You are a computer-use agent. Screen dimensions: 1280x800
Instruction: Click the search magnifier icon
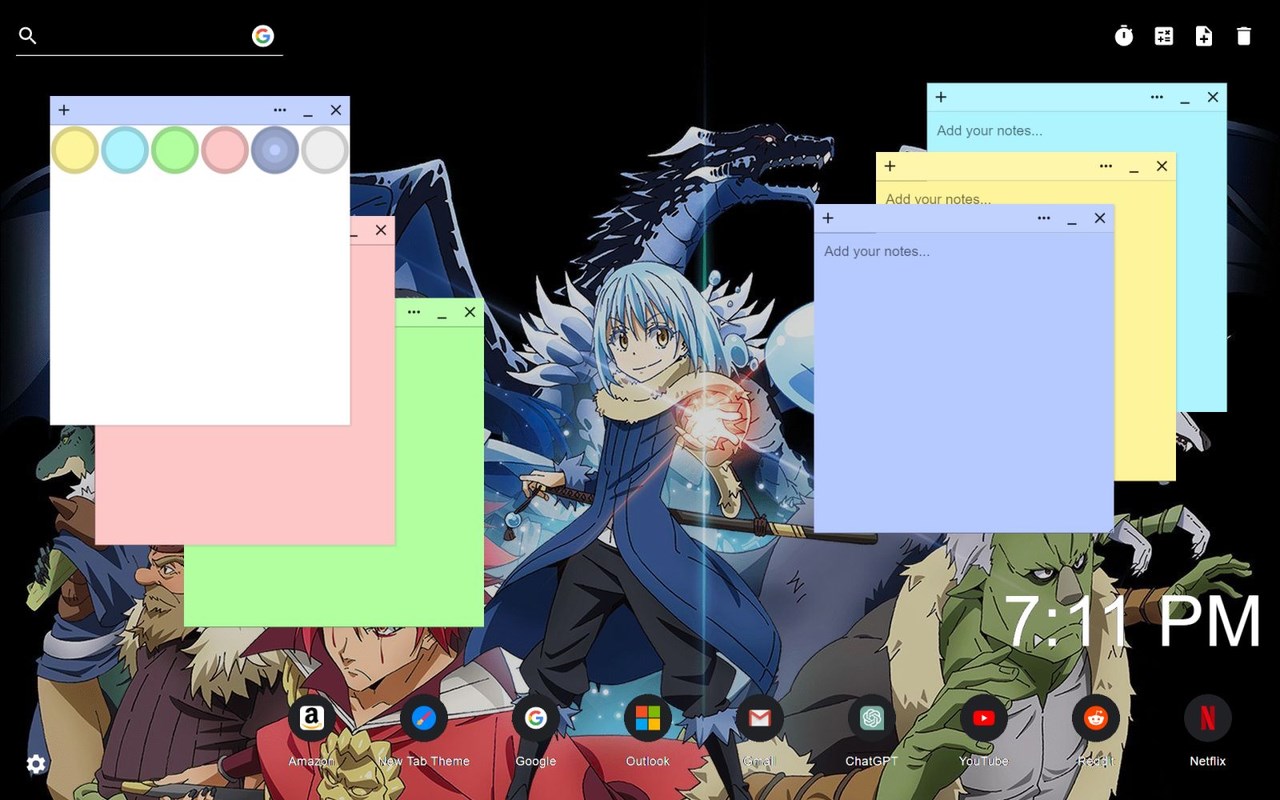pyautogui.click(x=28, y=36)
